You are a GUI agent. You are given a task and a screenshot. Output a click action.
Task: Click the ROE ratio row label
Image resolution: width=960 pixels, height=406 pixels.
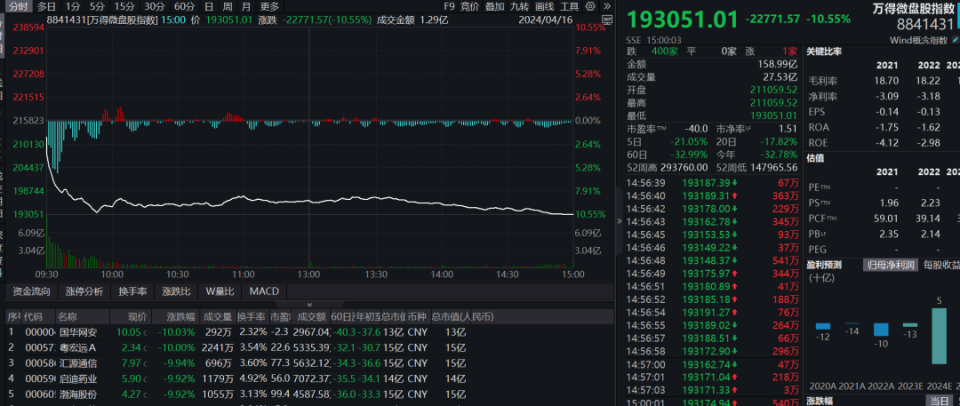click(x=817, y=143)
